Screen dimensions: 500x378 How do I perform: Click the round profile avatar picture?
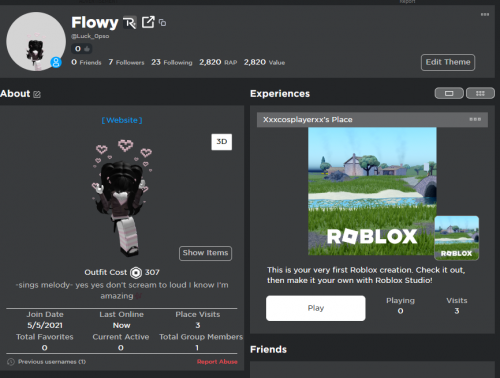click(36, 41)
